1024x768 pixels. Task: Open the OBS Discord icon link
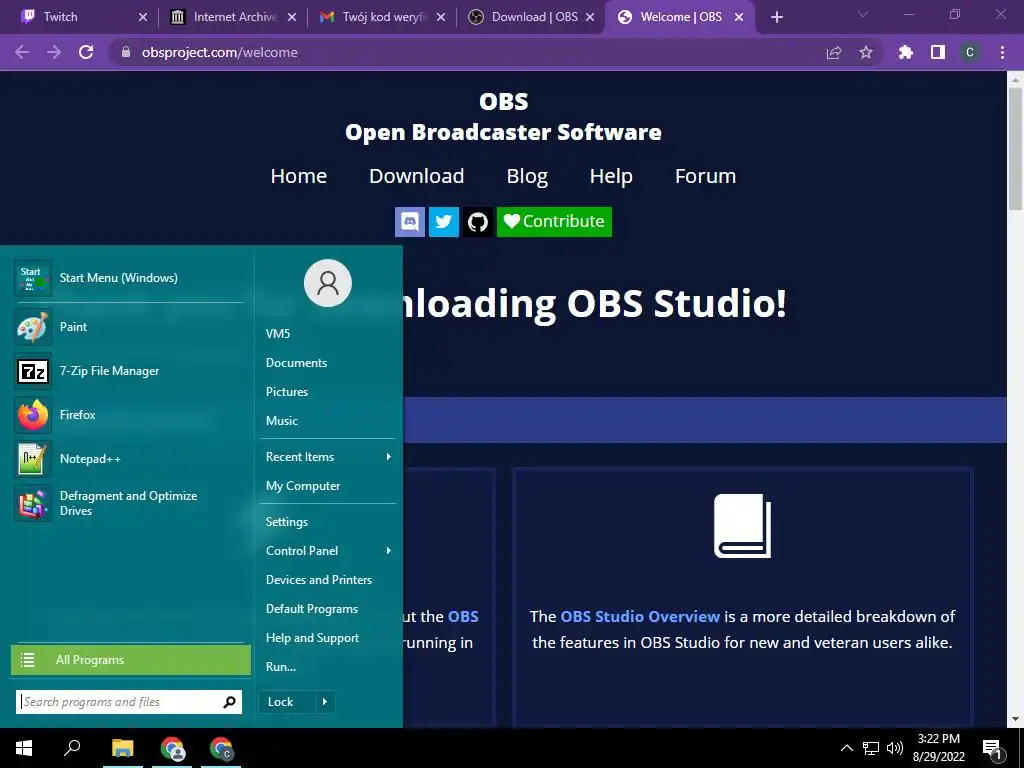(x=410, y=221)
